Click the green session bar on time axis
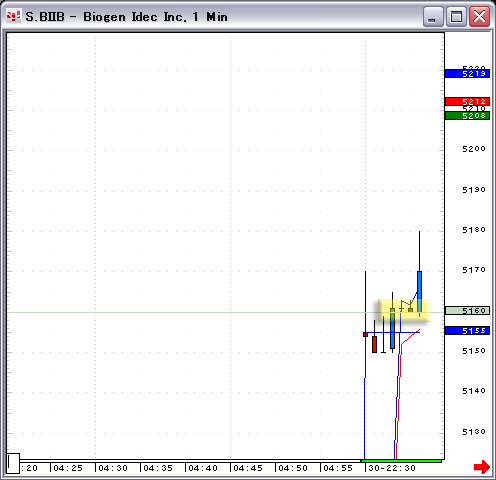Viewport: 496px width, 480px height. (x=401, y=461)
